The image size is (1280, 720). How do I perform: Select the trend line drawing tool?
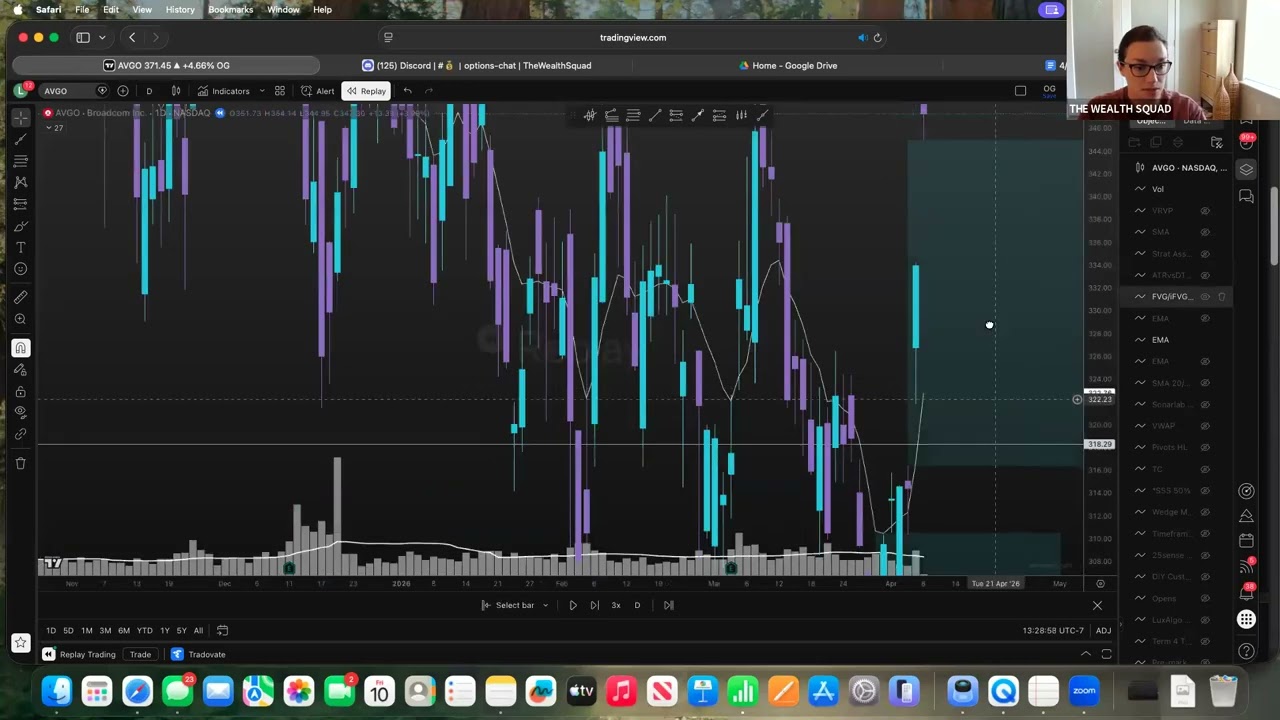pyautogui.click(x=20, y=139)
